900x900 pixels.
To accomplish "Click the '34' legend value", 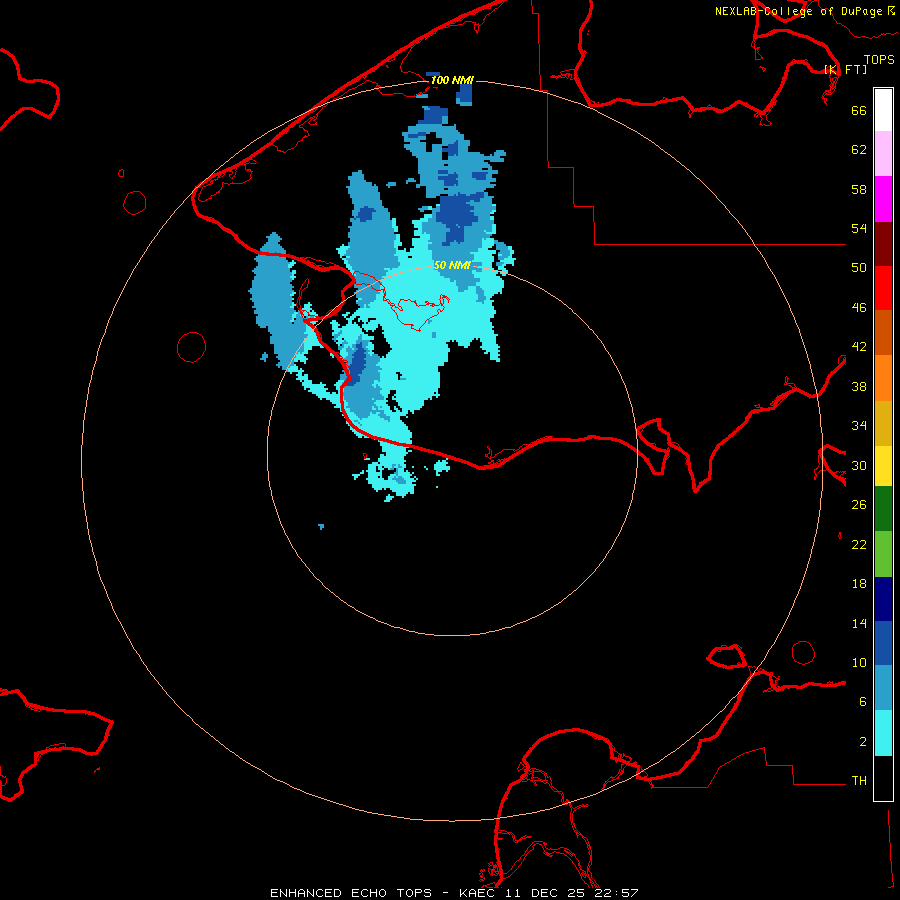I will pos(859,426).
